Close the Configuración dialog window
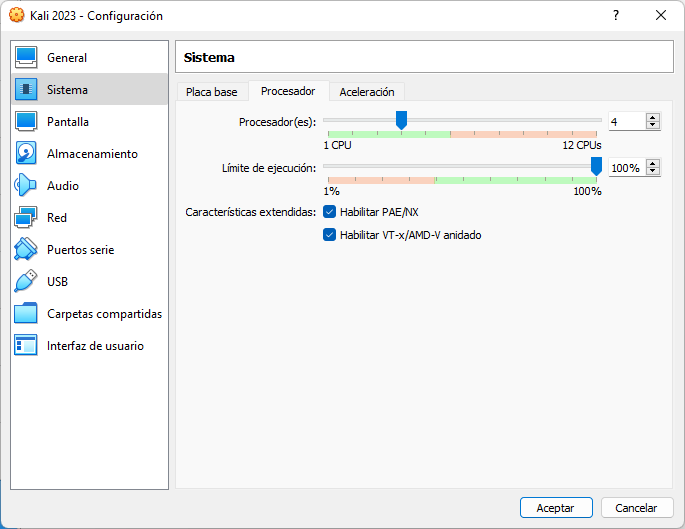This screenshot has height=529, width=685. [661, 15]
